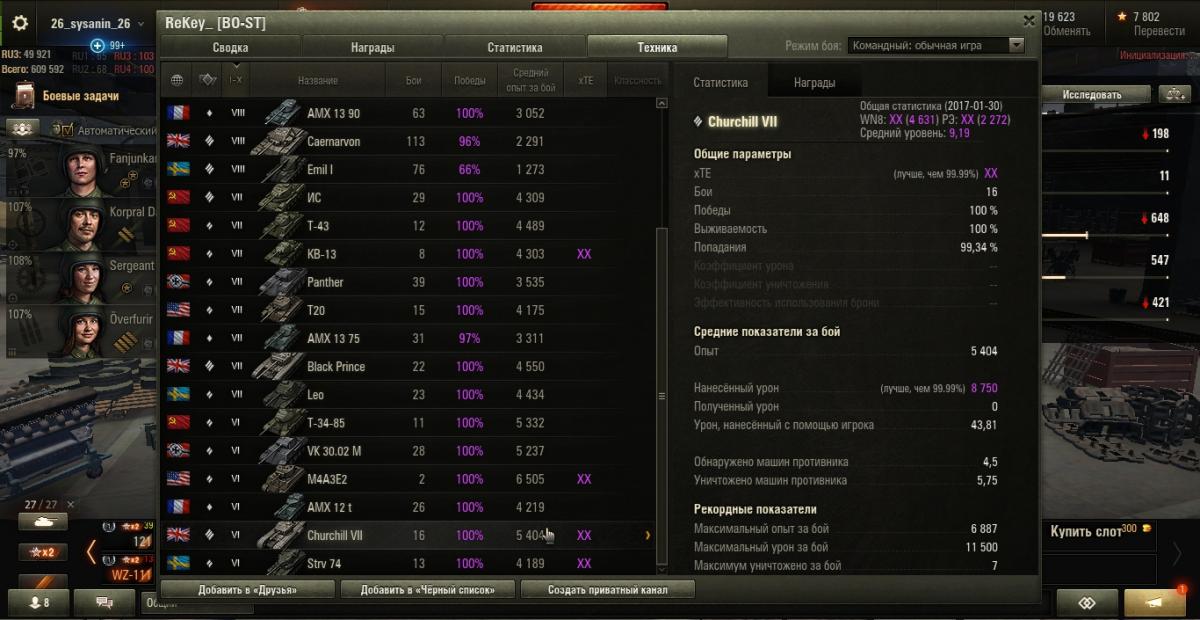This screenshot has width=1200, height=620.
Task: Open the chat channels speech-bubble icon
Action: coord(105,602)
